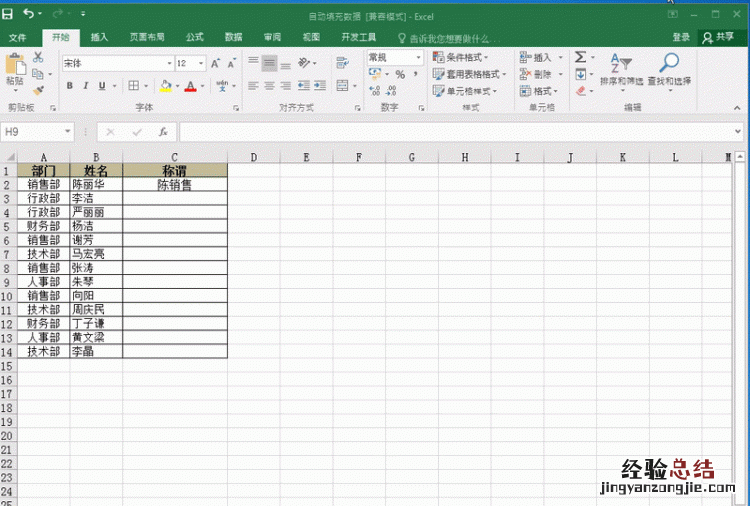The height and width of the screenshot is (506, 750).
Task: Open the 公式 ribbon tab
Action: [x=194, y=37]
